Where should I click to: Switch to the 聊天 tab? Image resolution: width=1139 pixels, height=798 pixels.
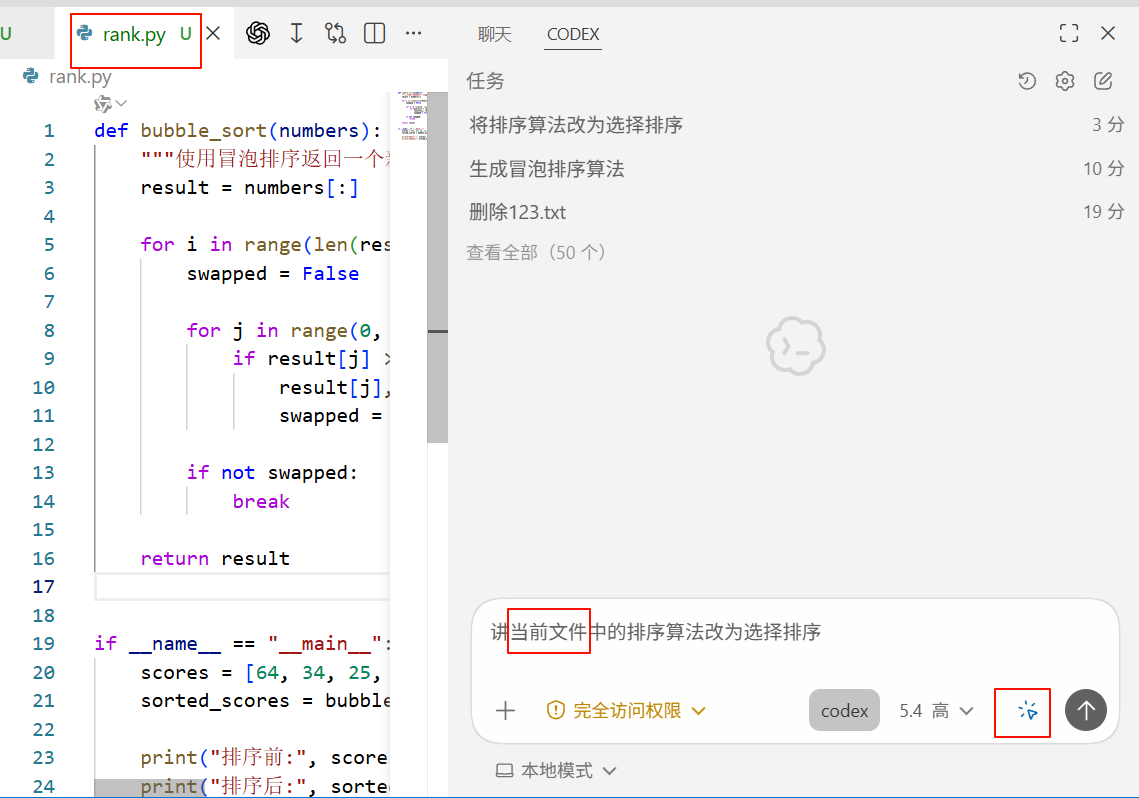tap(495, 34)
